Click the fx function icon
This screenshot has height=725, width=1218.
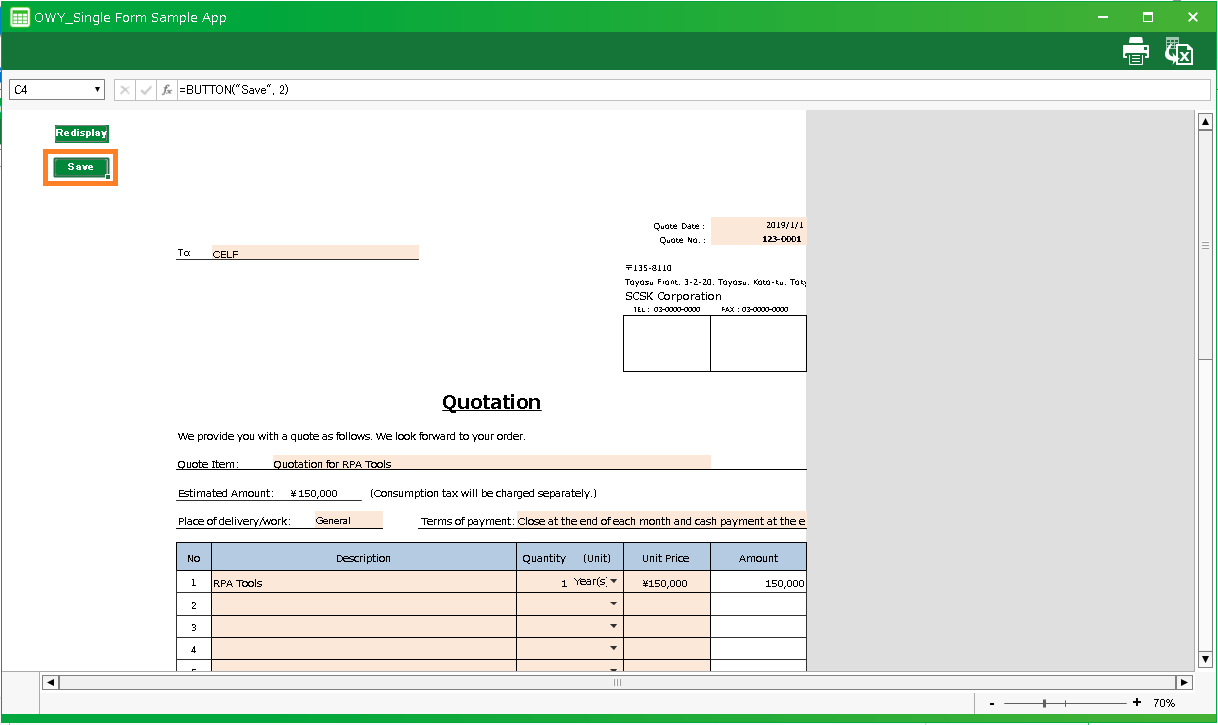coord(167,90)
